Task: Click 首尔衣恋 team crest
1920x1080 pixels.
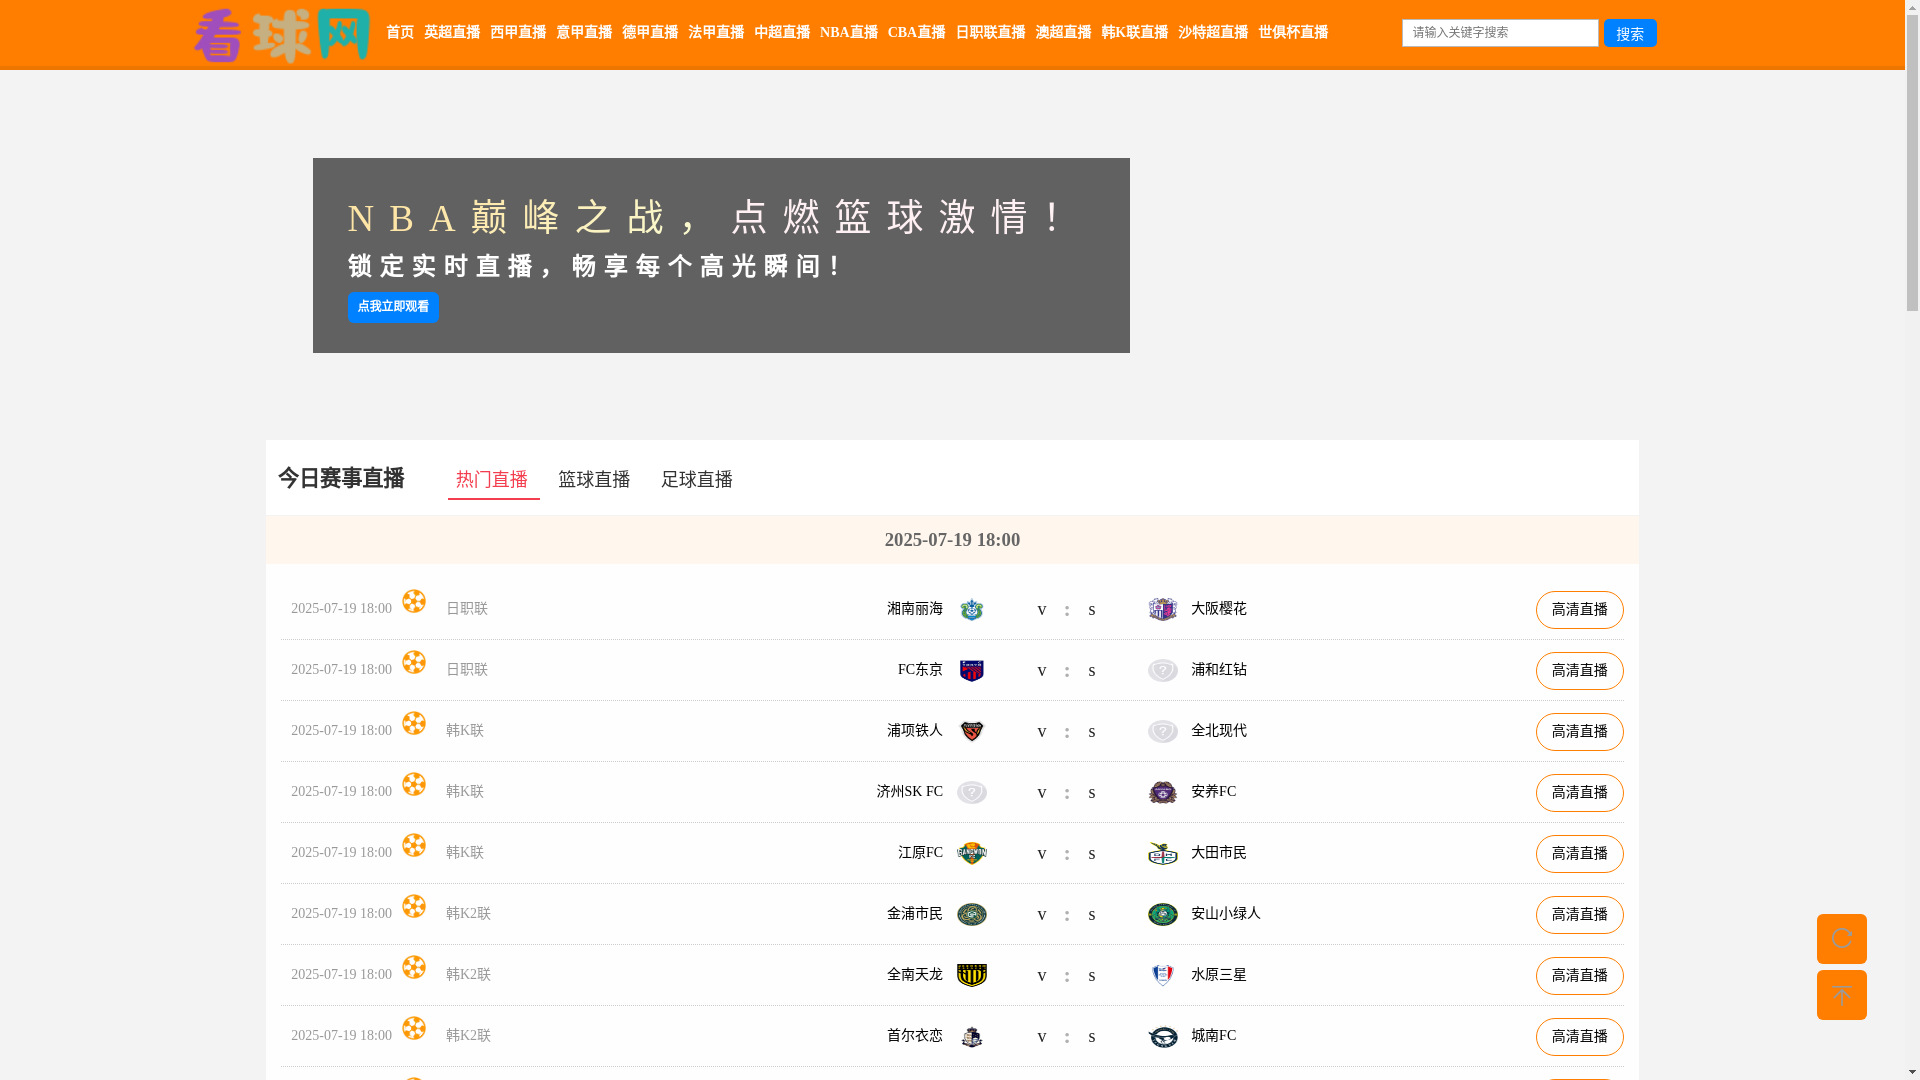Action: (972, 1036)
